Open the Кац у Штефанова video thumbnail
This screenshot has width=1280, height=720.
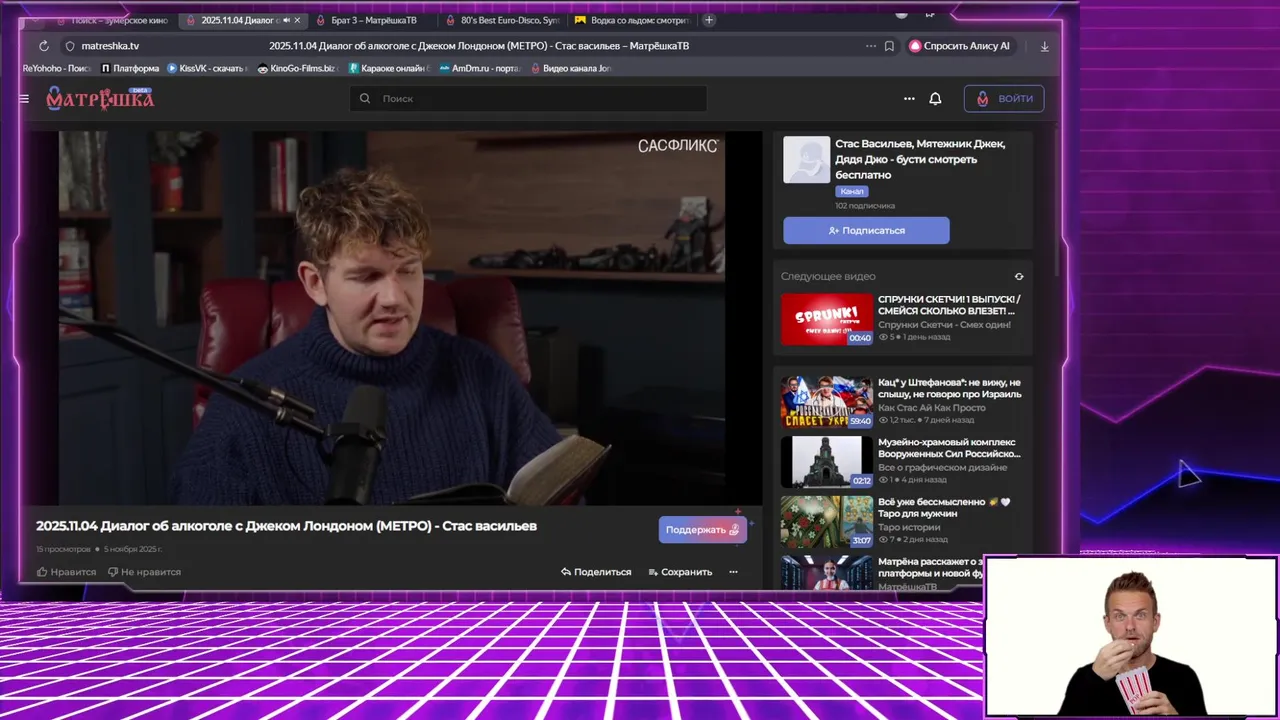pyautogui.click(x=826, y=402)
